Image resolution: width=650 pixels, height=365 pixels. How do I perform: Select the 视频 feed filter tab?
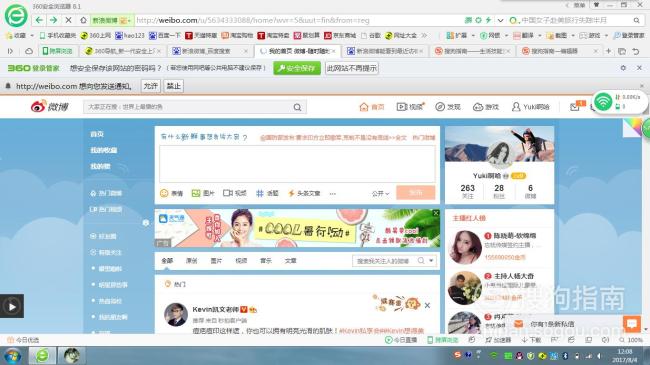pos(241,261)
